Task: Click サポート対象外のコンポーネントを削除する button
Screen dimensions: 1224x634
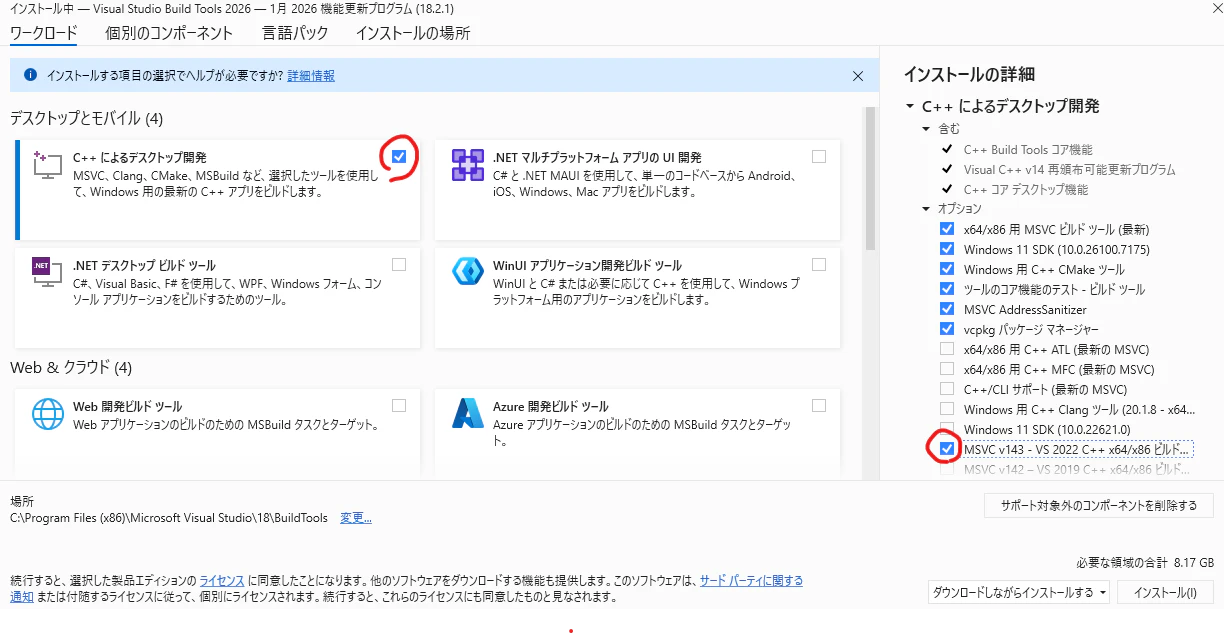Action: pyautogui.click(x=1099, y=505)
